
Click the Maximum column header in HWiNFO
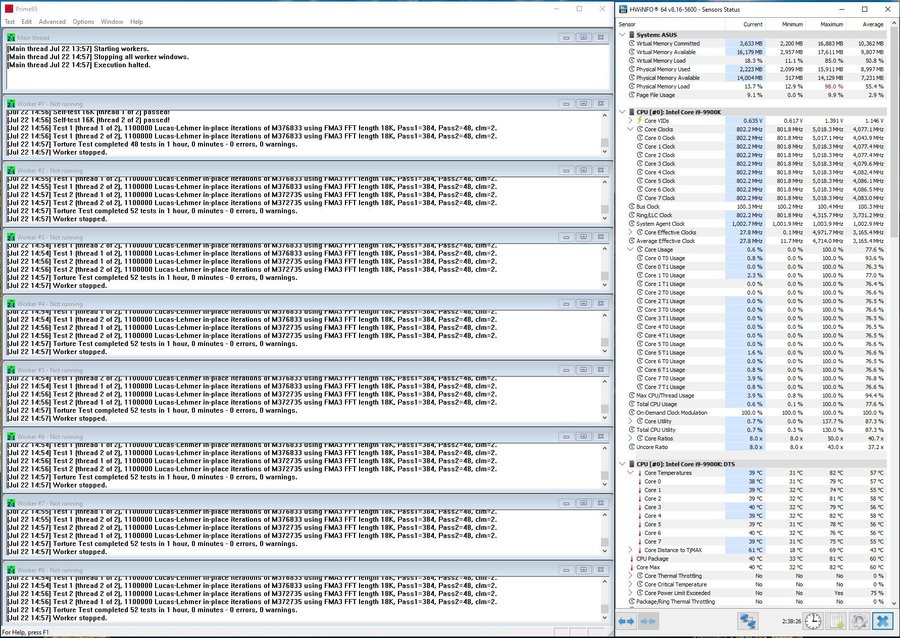825,24
